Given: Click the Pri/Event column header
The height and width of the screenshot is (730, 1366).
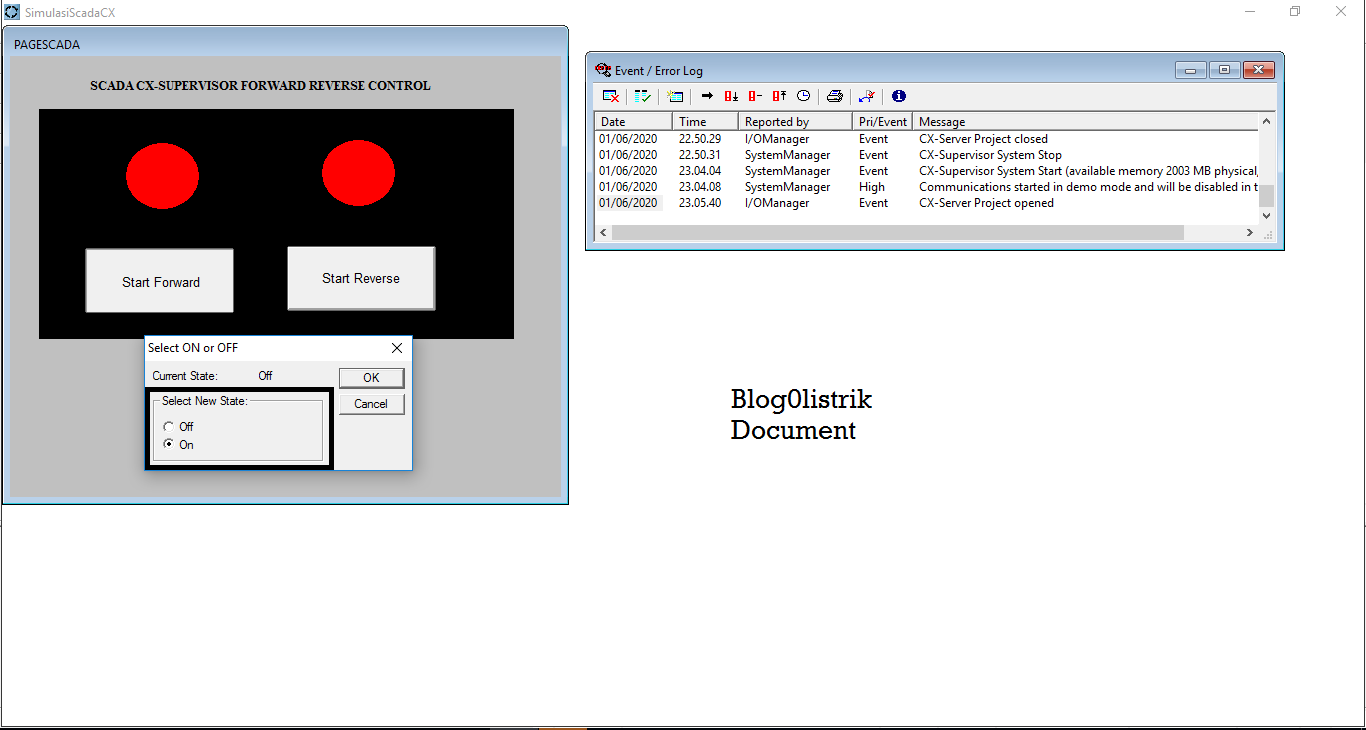Looking at the screenshot, I should (882, 121).
